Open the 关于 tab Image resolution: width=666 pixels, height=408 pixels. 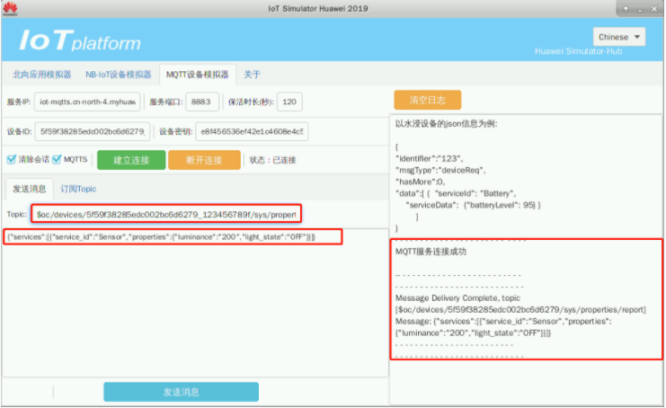coord(252,74)
